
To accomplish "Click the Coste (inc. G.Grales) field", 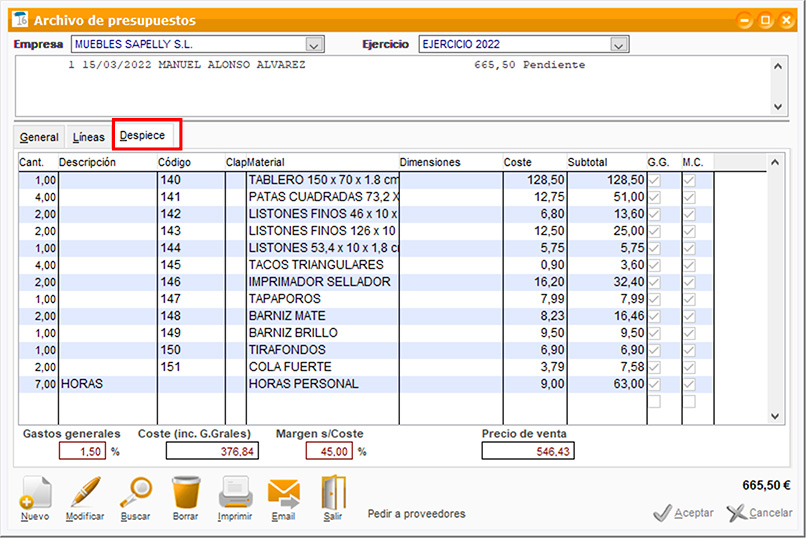I will pos(212,451).
